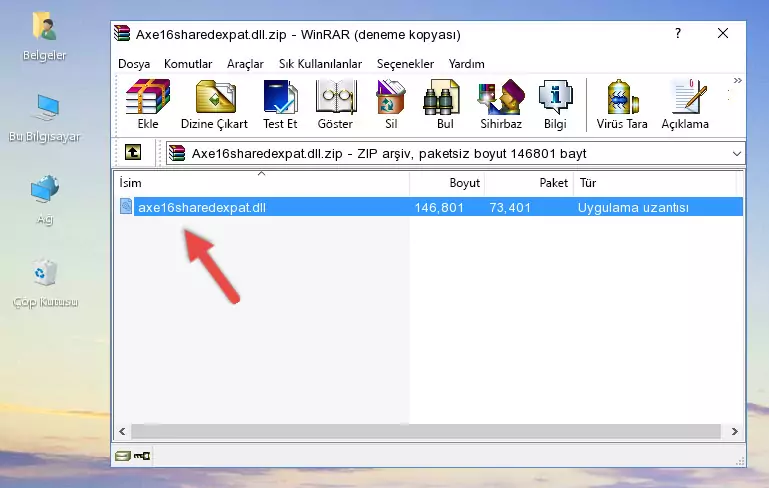This screenshot has height=488, width=769.
Task: Click the help question mark button
Action: [x=678, y=33]
